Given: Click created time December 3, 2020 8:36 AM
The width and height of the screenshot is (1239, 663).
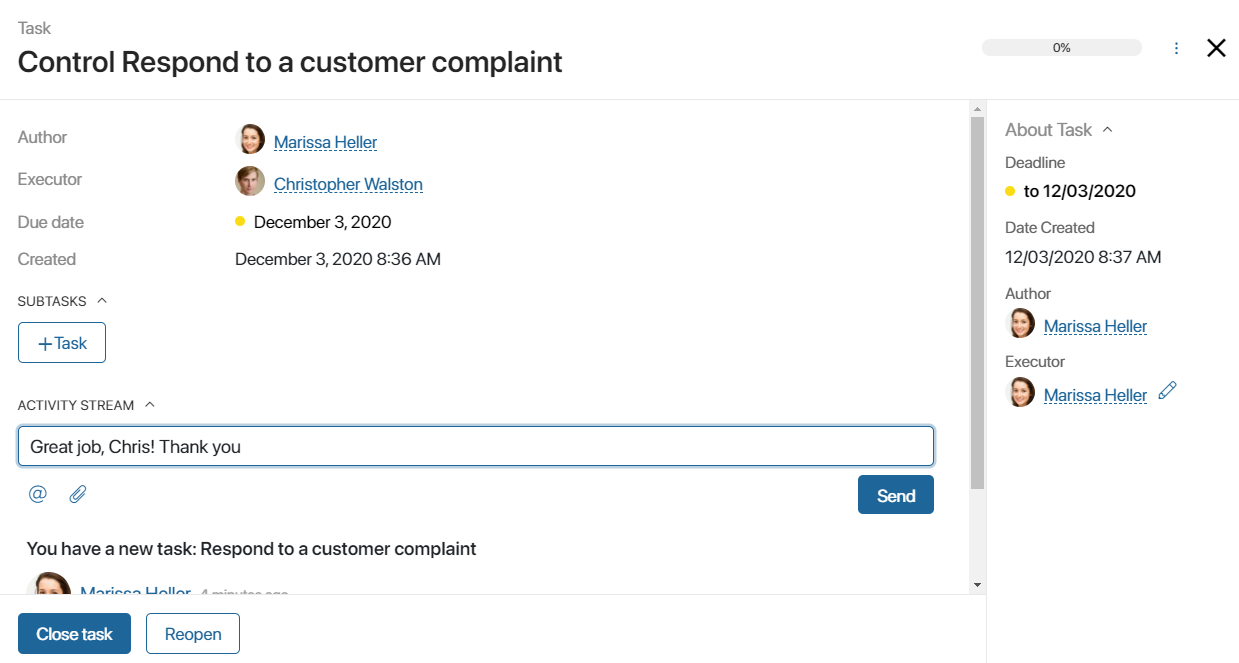Looking at the screenshot, I should (338, 259).
